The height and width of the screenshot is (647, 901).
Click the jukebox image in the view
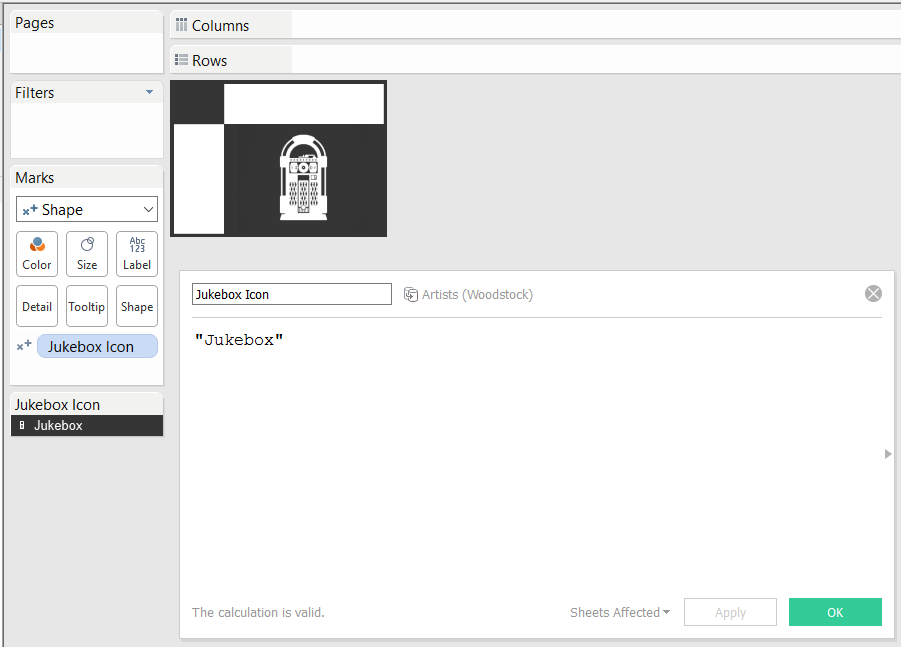tap(303, 178)
